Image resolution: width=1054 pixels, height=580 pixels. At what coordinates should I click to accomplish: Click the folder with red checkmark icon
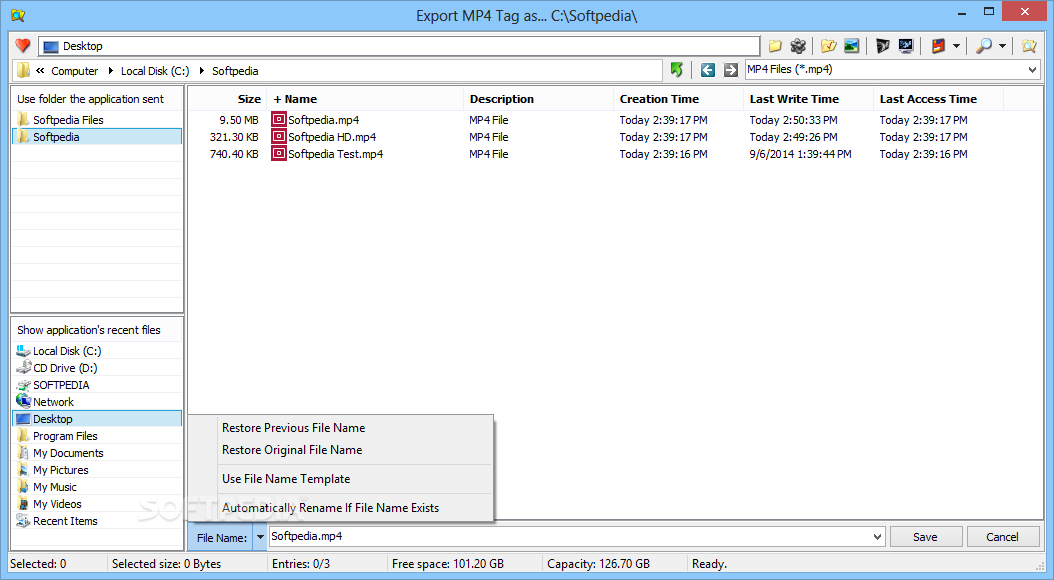(829, 46)
